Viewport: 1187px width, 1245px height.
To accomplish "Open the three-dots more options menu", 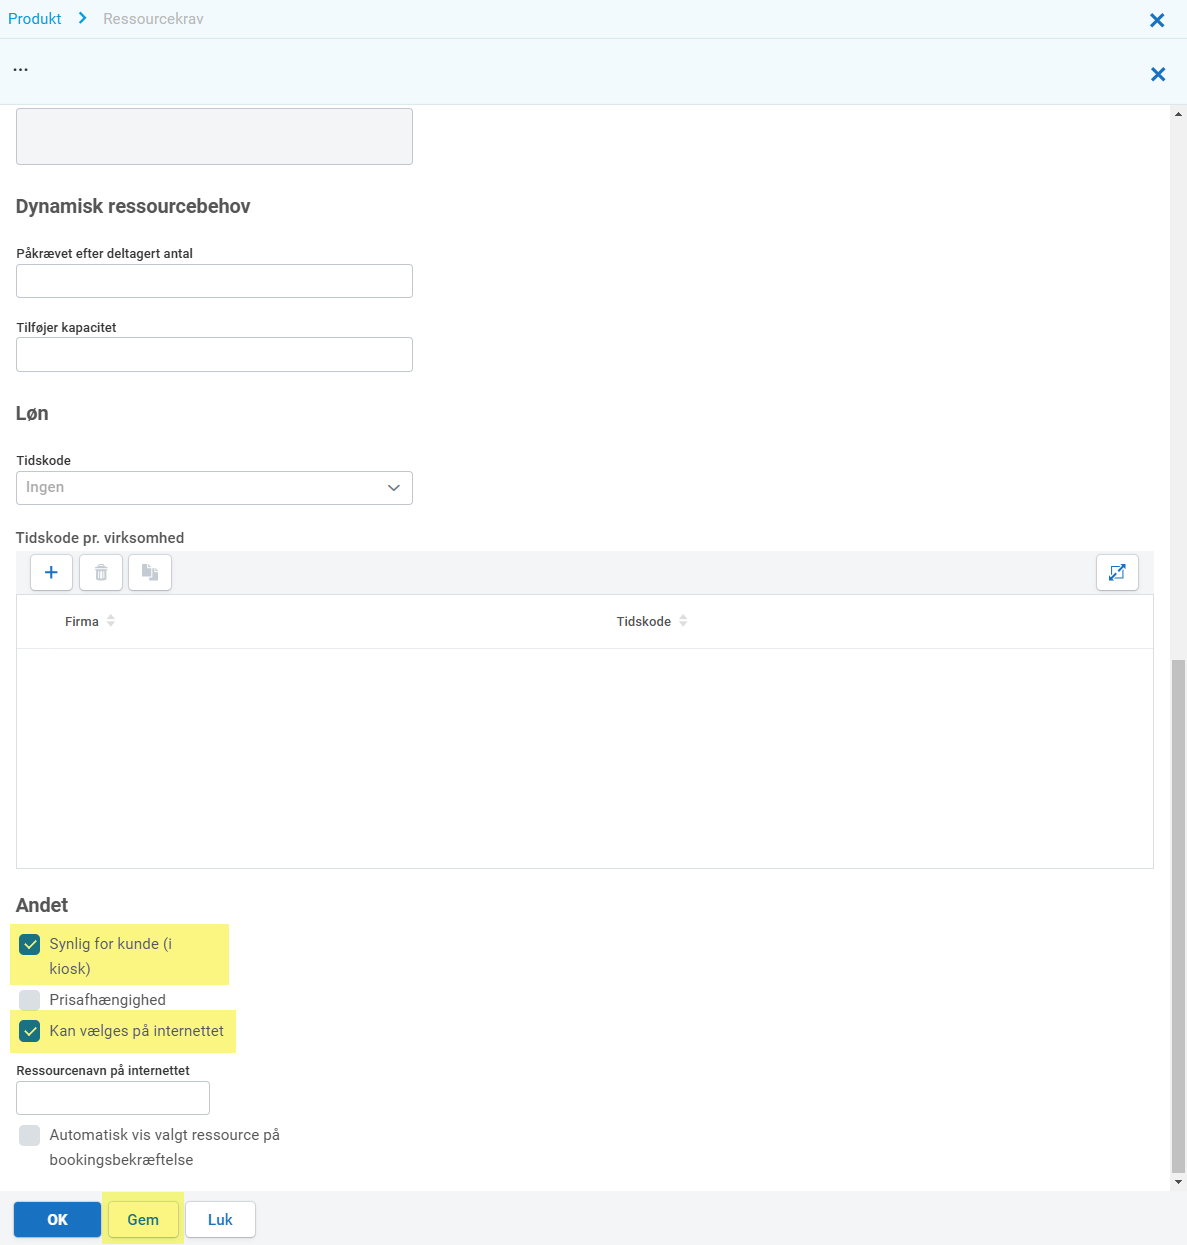I will [x=20, y=70].
